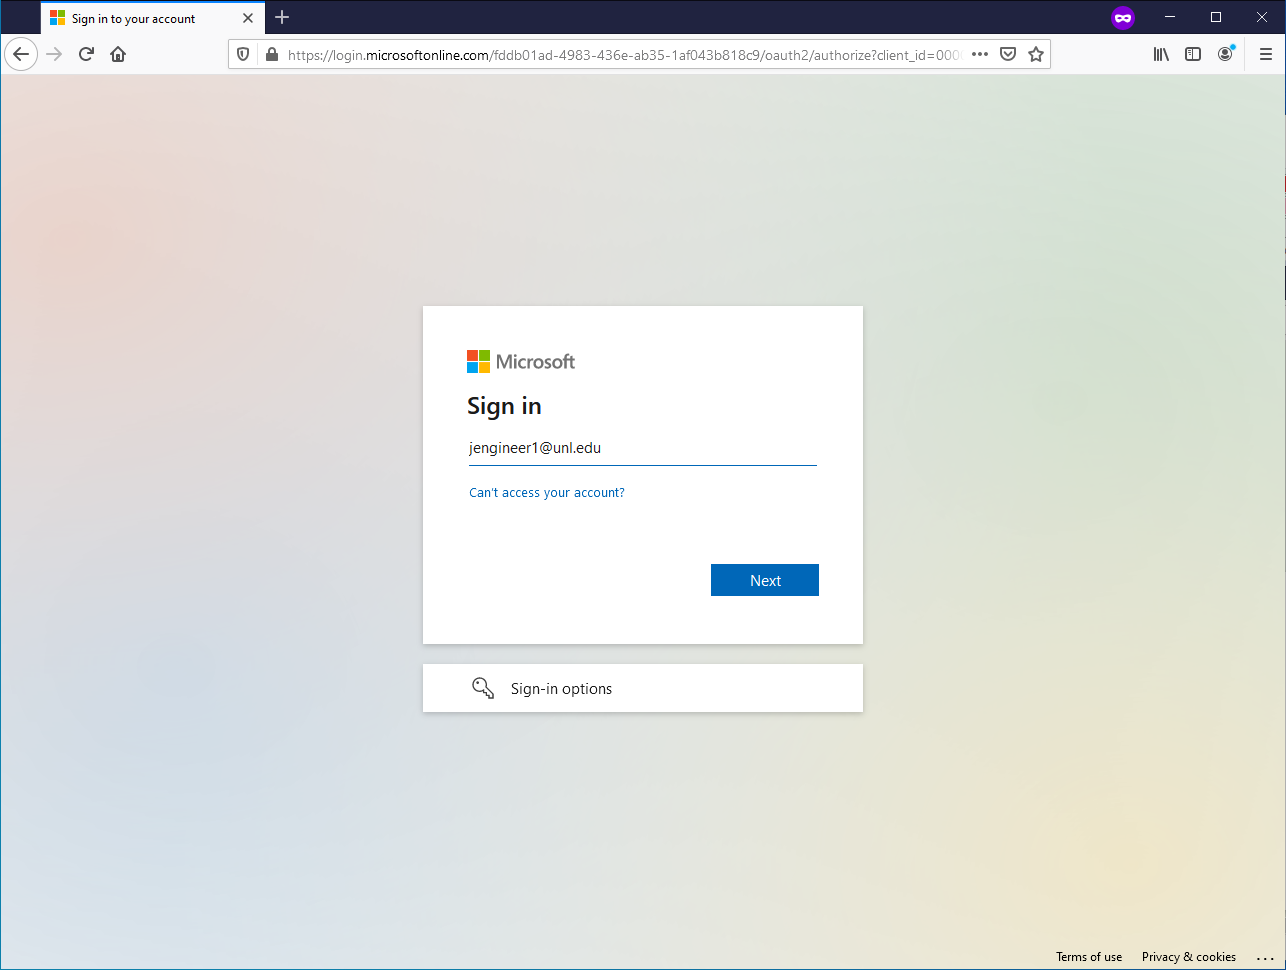Minimize the Firefox window
This screenshot has height=970, width=1286.
1170,17
